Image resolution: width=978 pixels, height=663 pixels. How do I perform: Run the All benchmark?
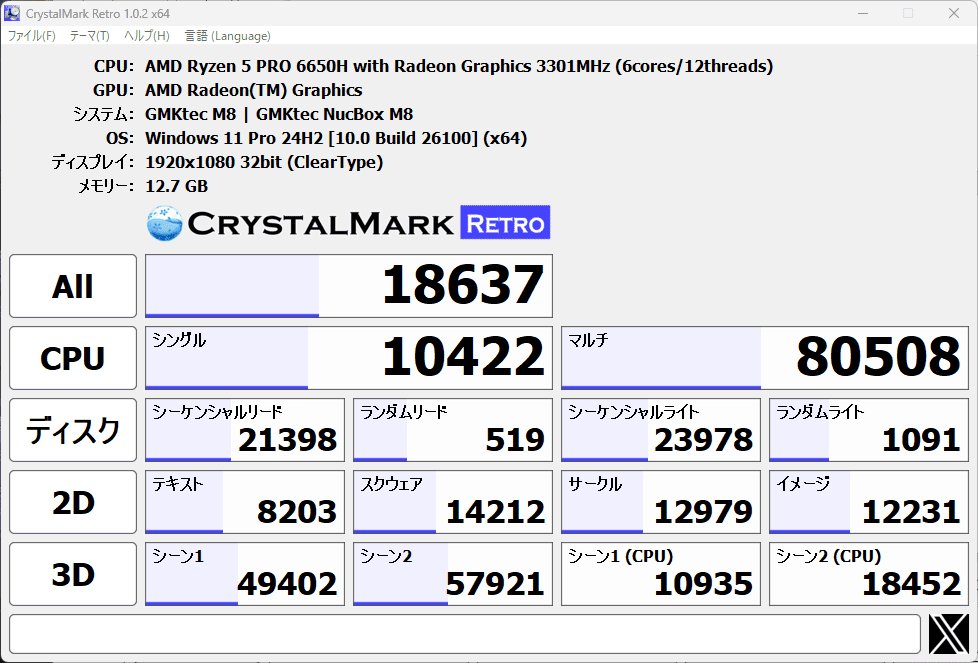pos(73,286)
